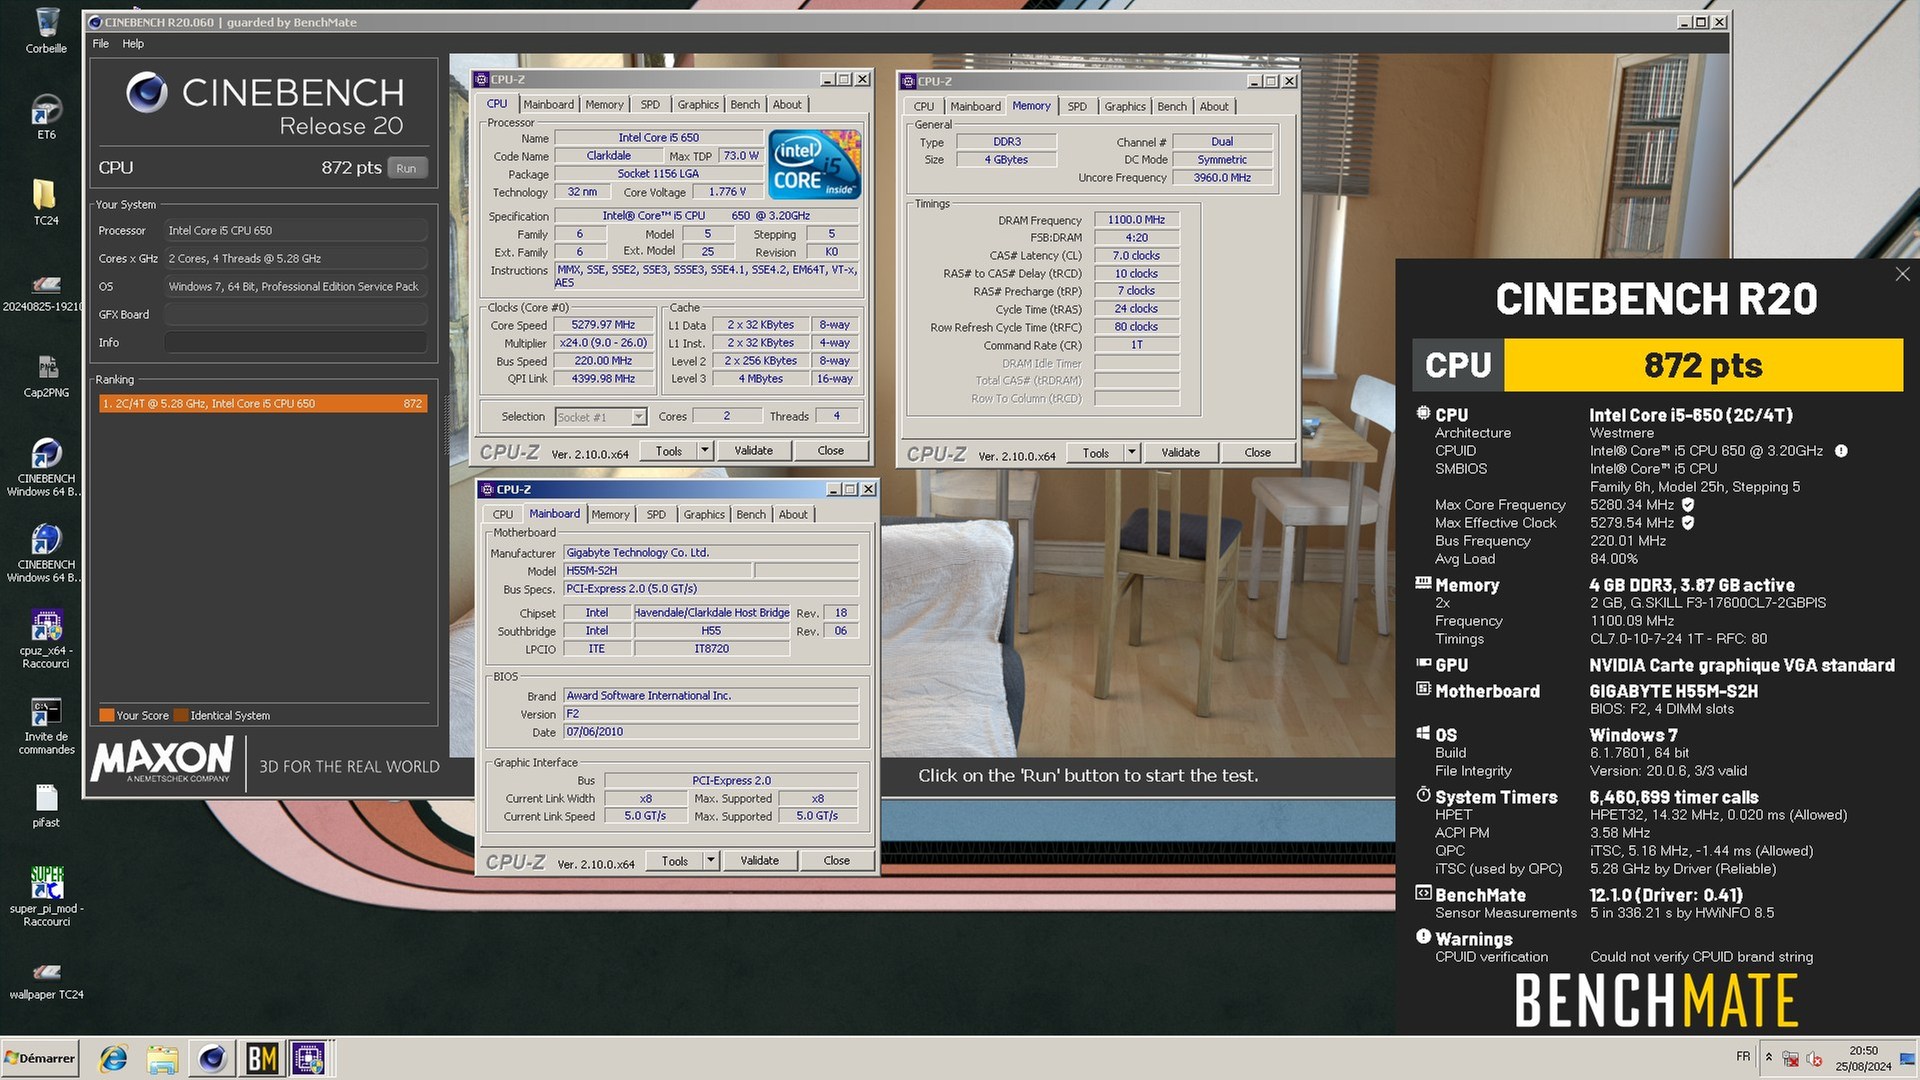This screenshot has width=1920, height=1080.
Task: Click the FR language indicator in taskbar
Action: (1743, 1057)
